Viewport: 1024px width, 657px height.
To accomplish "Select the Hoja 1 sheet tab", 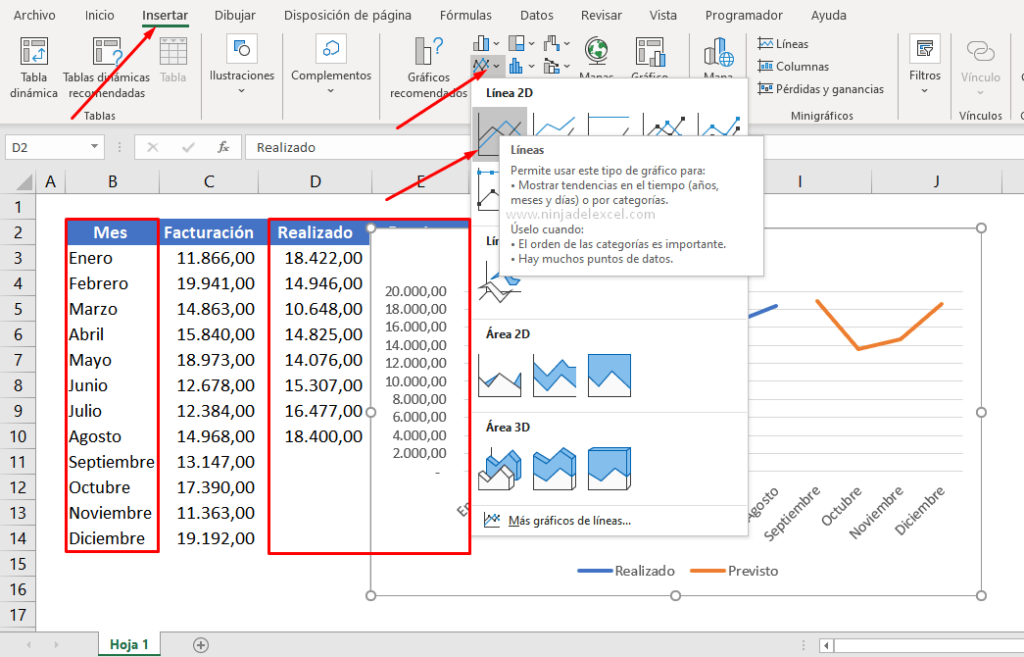I will click(x=128, y=645).
